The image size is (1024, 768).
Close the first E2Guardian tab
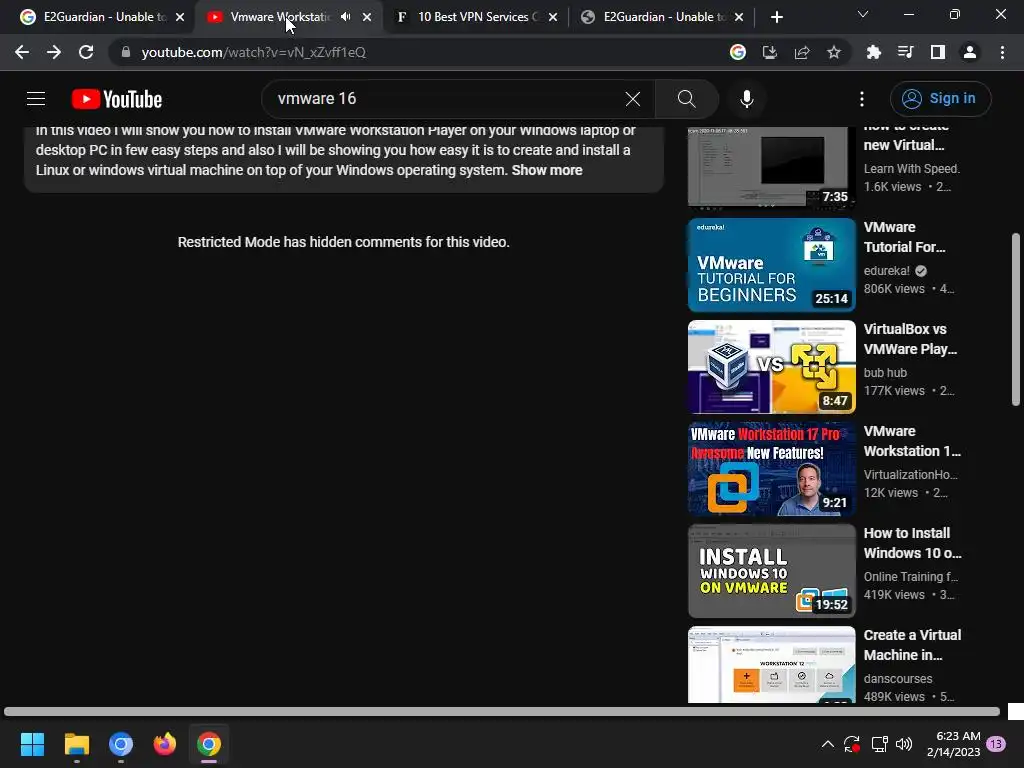180,17
